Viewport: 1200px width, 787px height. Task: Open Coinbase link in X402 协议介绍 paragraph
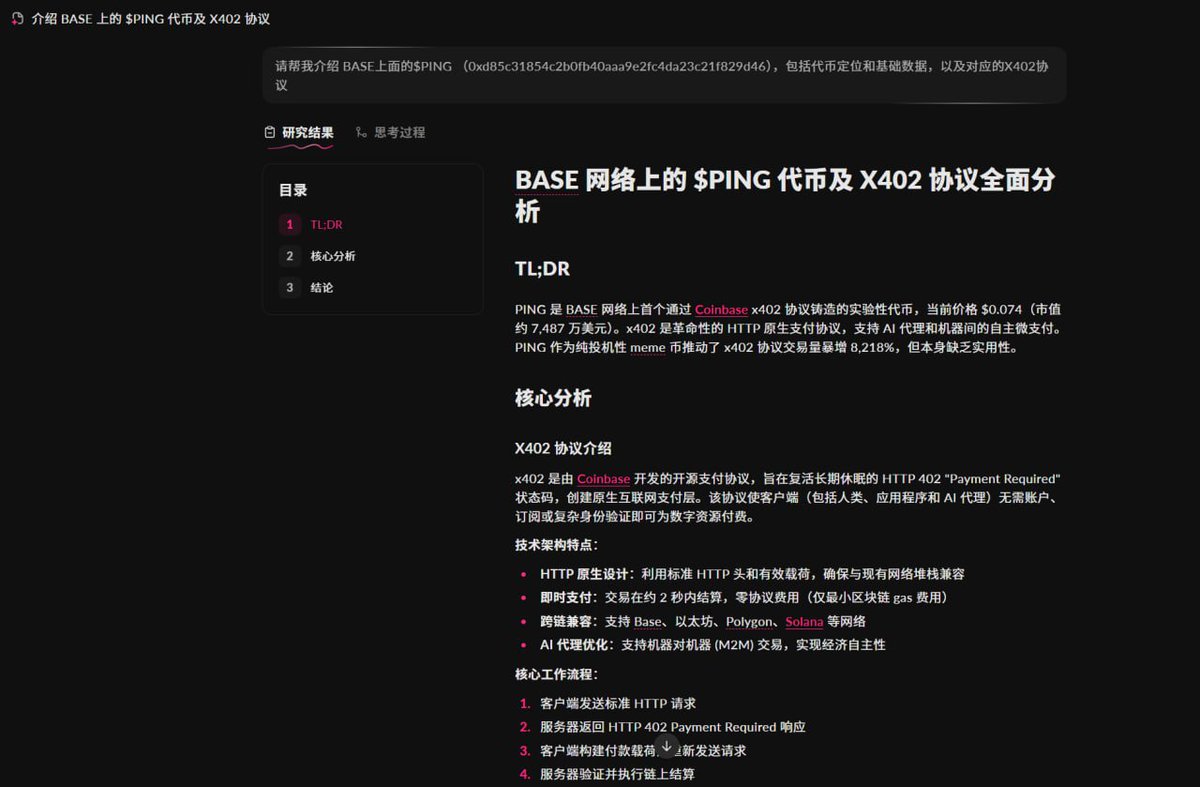pos(603,479)
